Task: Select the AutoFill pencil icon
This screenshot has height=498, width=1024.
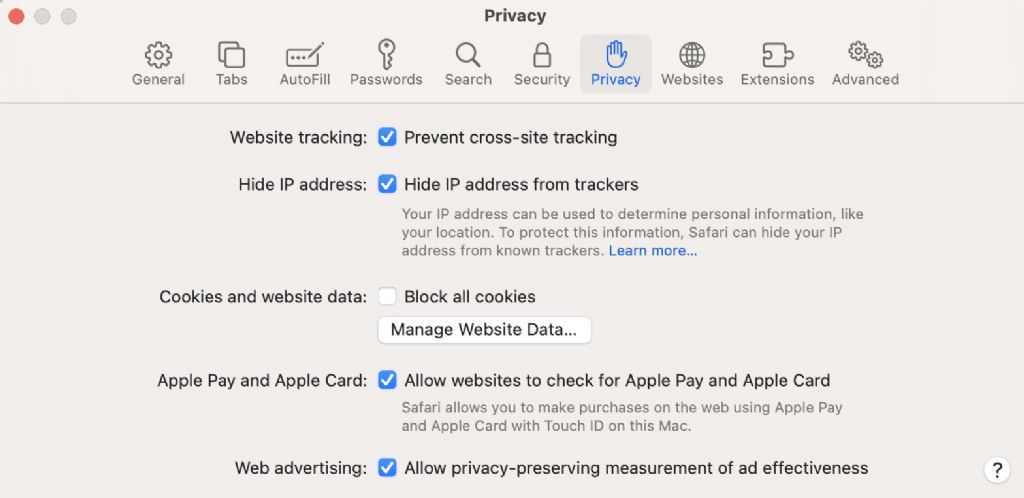Action: [x=305, y=55]
